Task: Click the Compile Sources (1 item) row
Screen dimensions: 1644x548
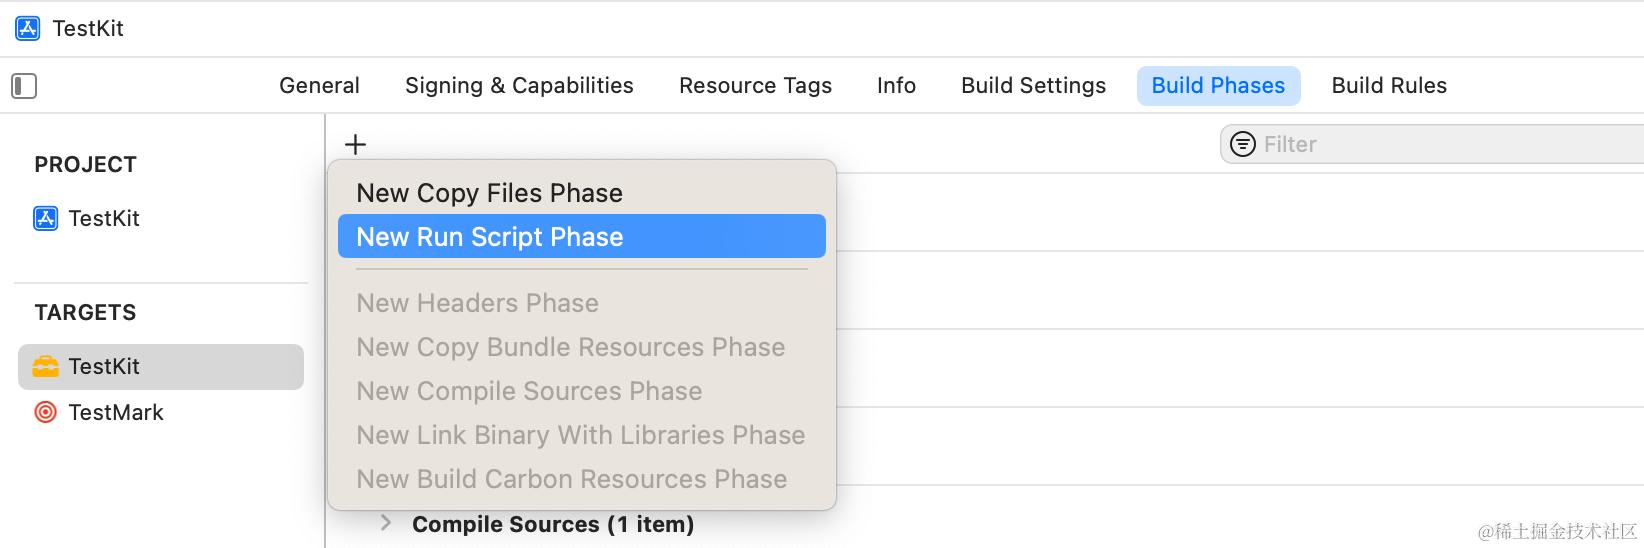Action: click(x=553, y=524)
